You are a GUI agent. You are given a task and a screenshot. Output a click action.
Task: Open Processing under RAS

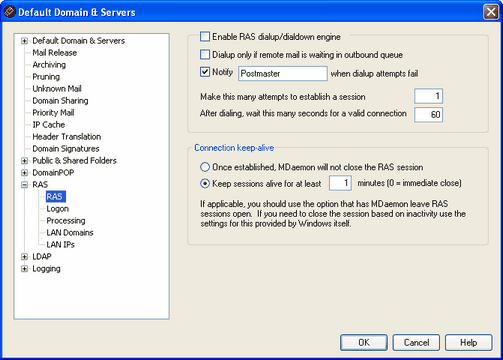pyautogui.click(x=66, y=221)
